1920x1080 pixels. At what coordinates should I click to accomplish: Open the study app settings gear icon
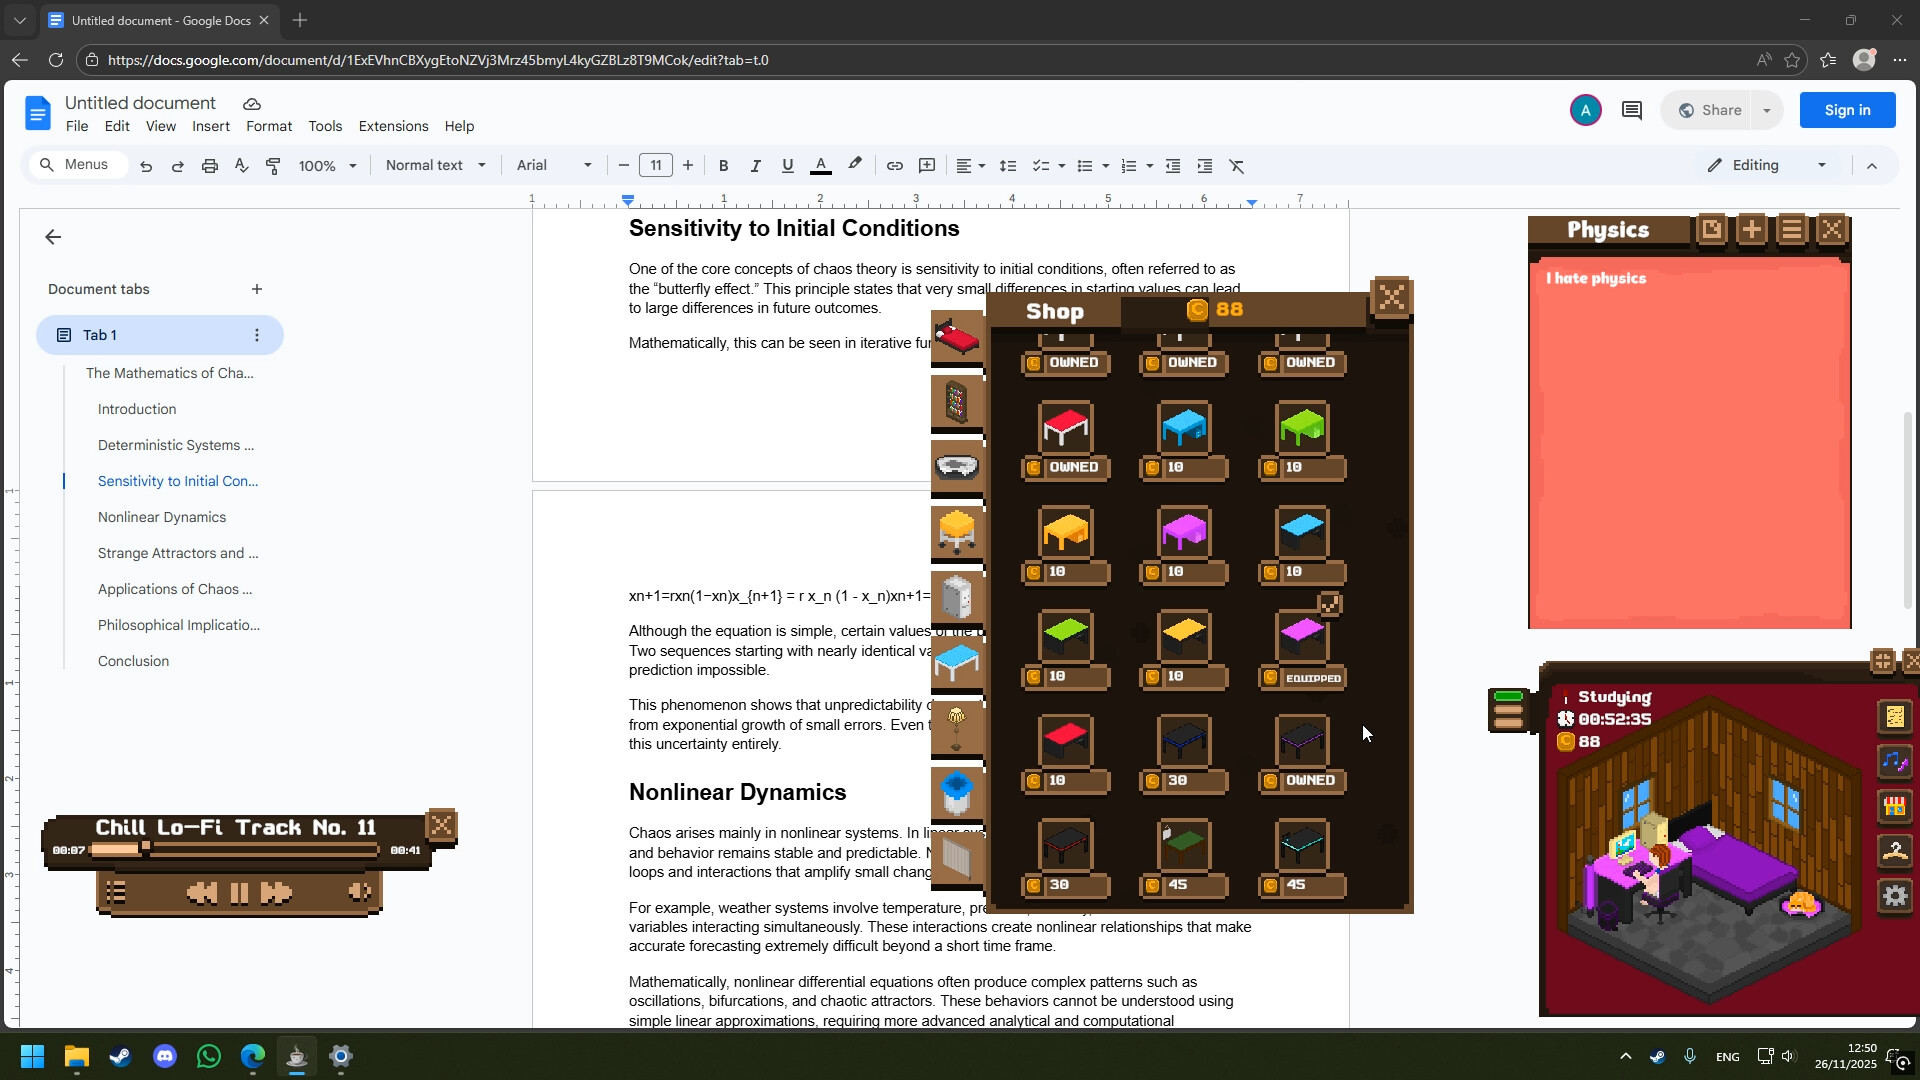pos(1897,896)
